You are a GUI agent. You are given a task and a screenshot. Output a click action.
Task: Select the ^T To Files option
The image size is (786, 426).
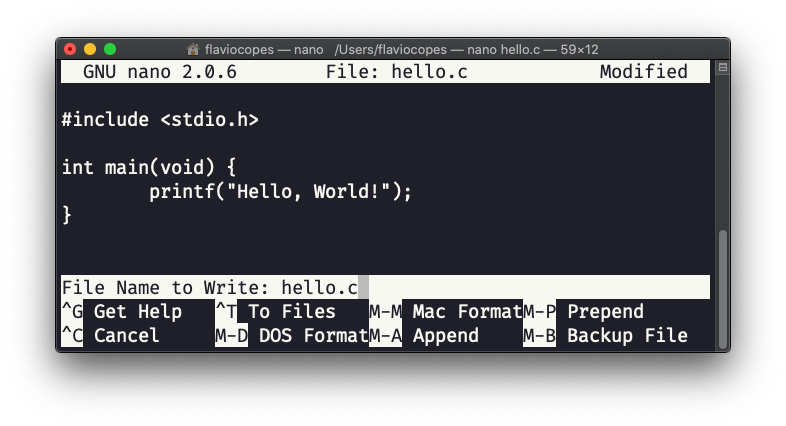click(276, 312)
